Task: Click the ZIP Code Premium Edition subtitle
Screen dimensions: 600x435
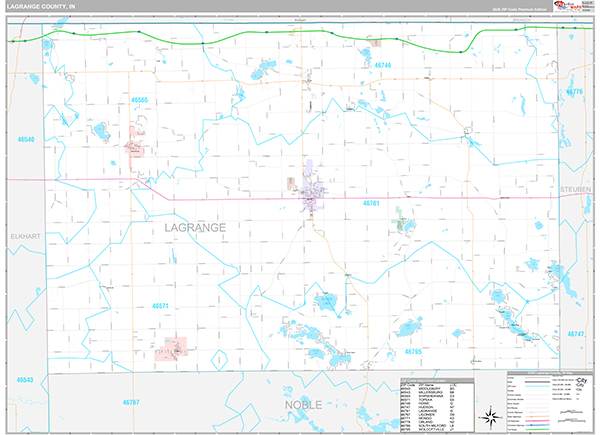Action: coord(519,9)
